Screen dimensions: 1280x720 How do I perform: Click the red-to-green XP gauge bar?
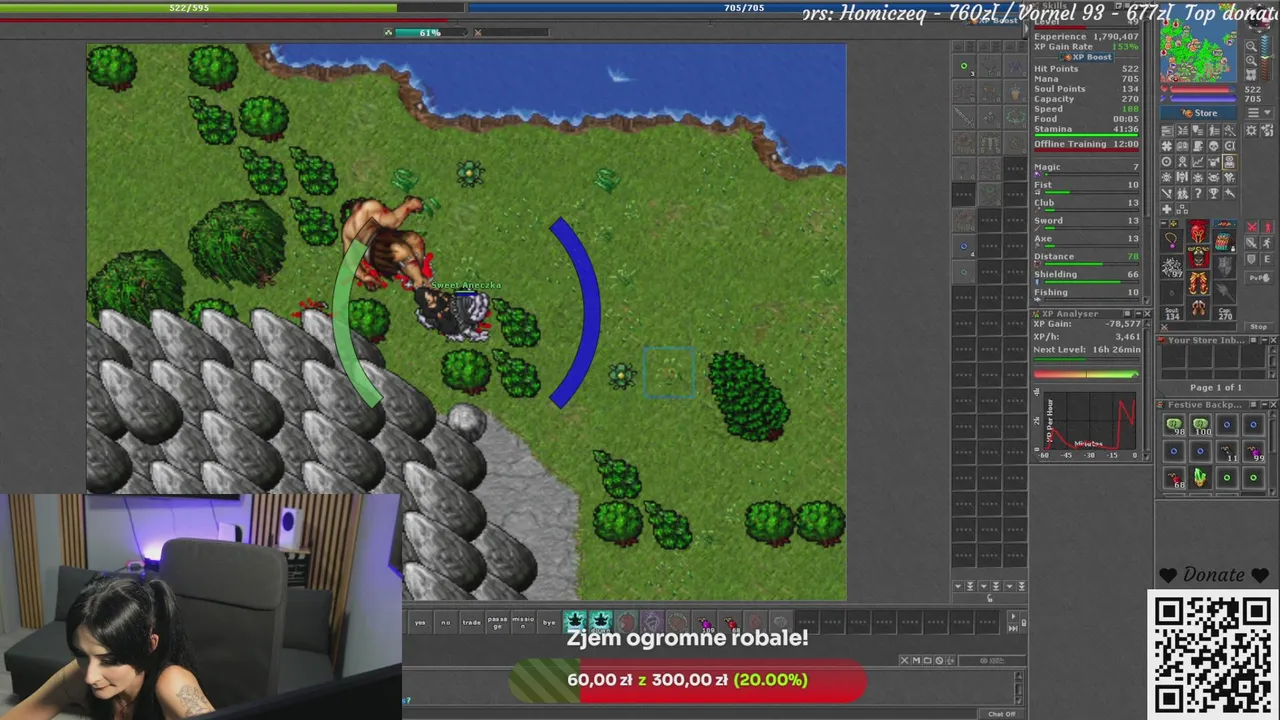(x=1086, y=374)
